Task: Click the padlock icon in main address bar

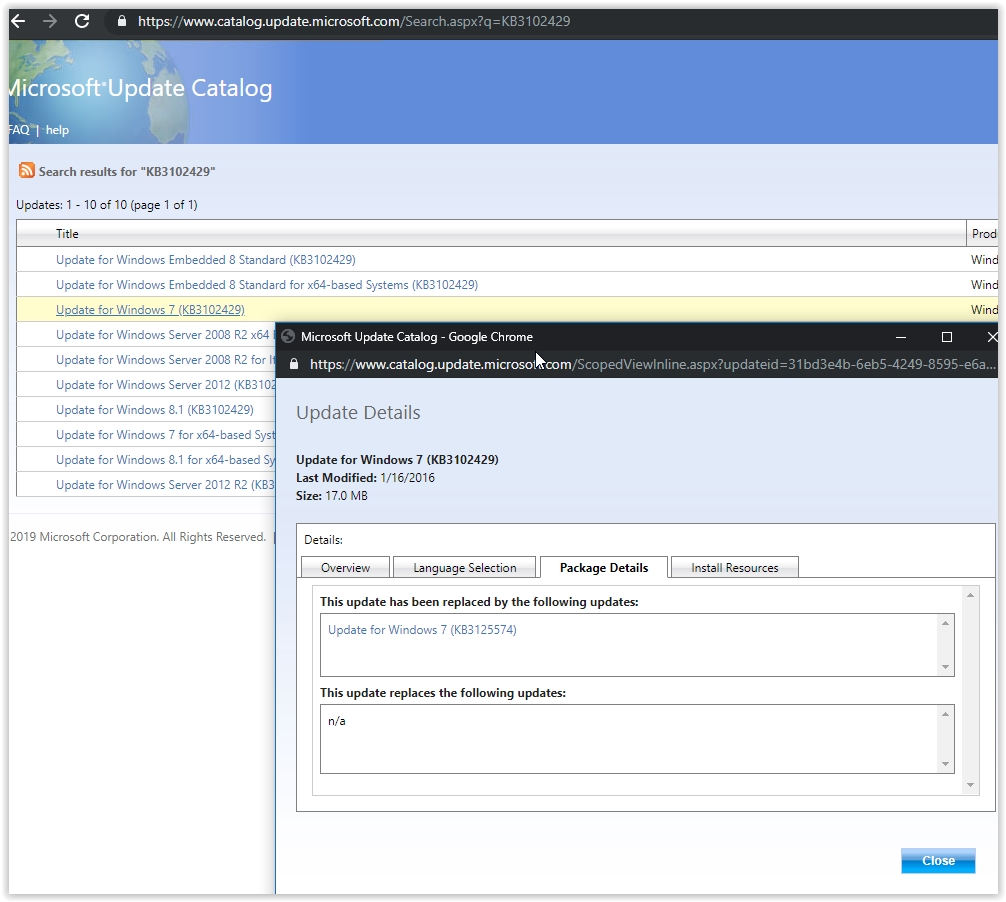Action: [x=122, y=21]
